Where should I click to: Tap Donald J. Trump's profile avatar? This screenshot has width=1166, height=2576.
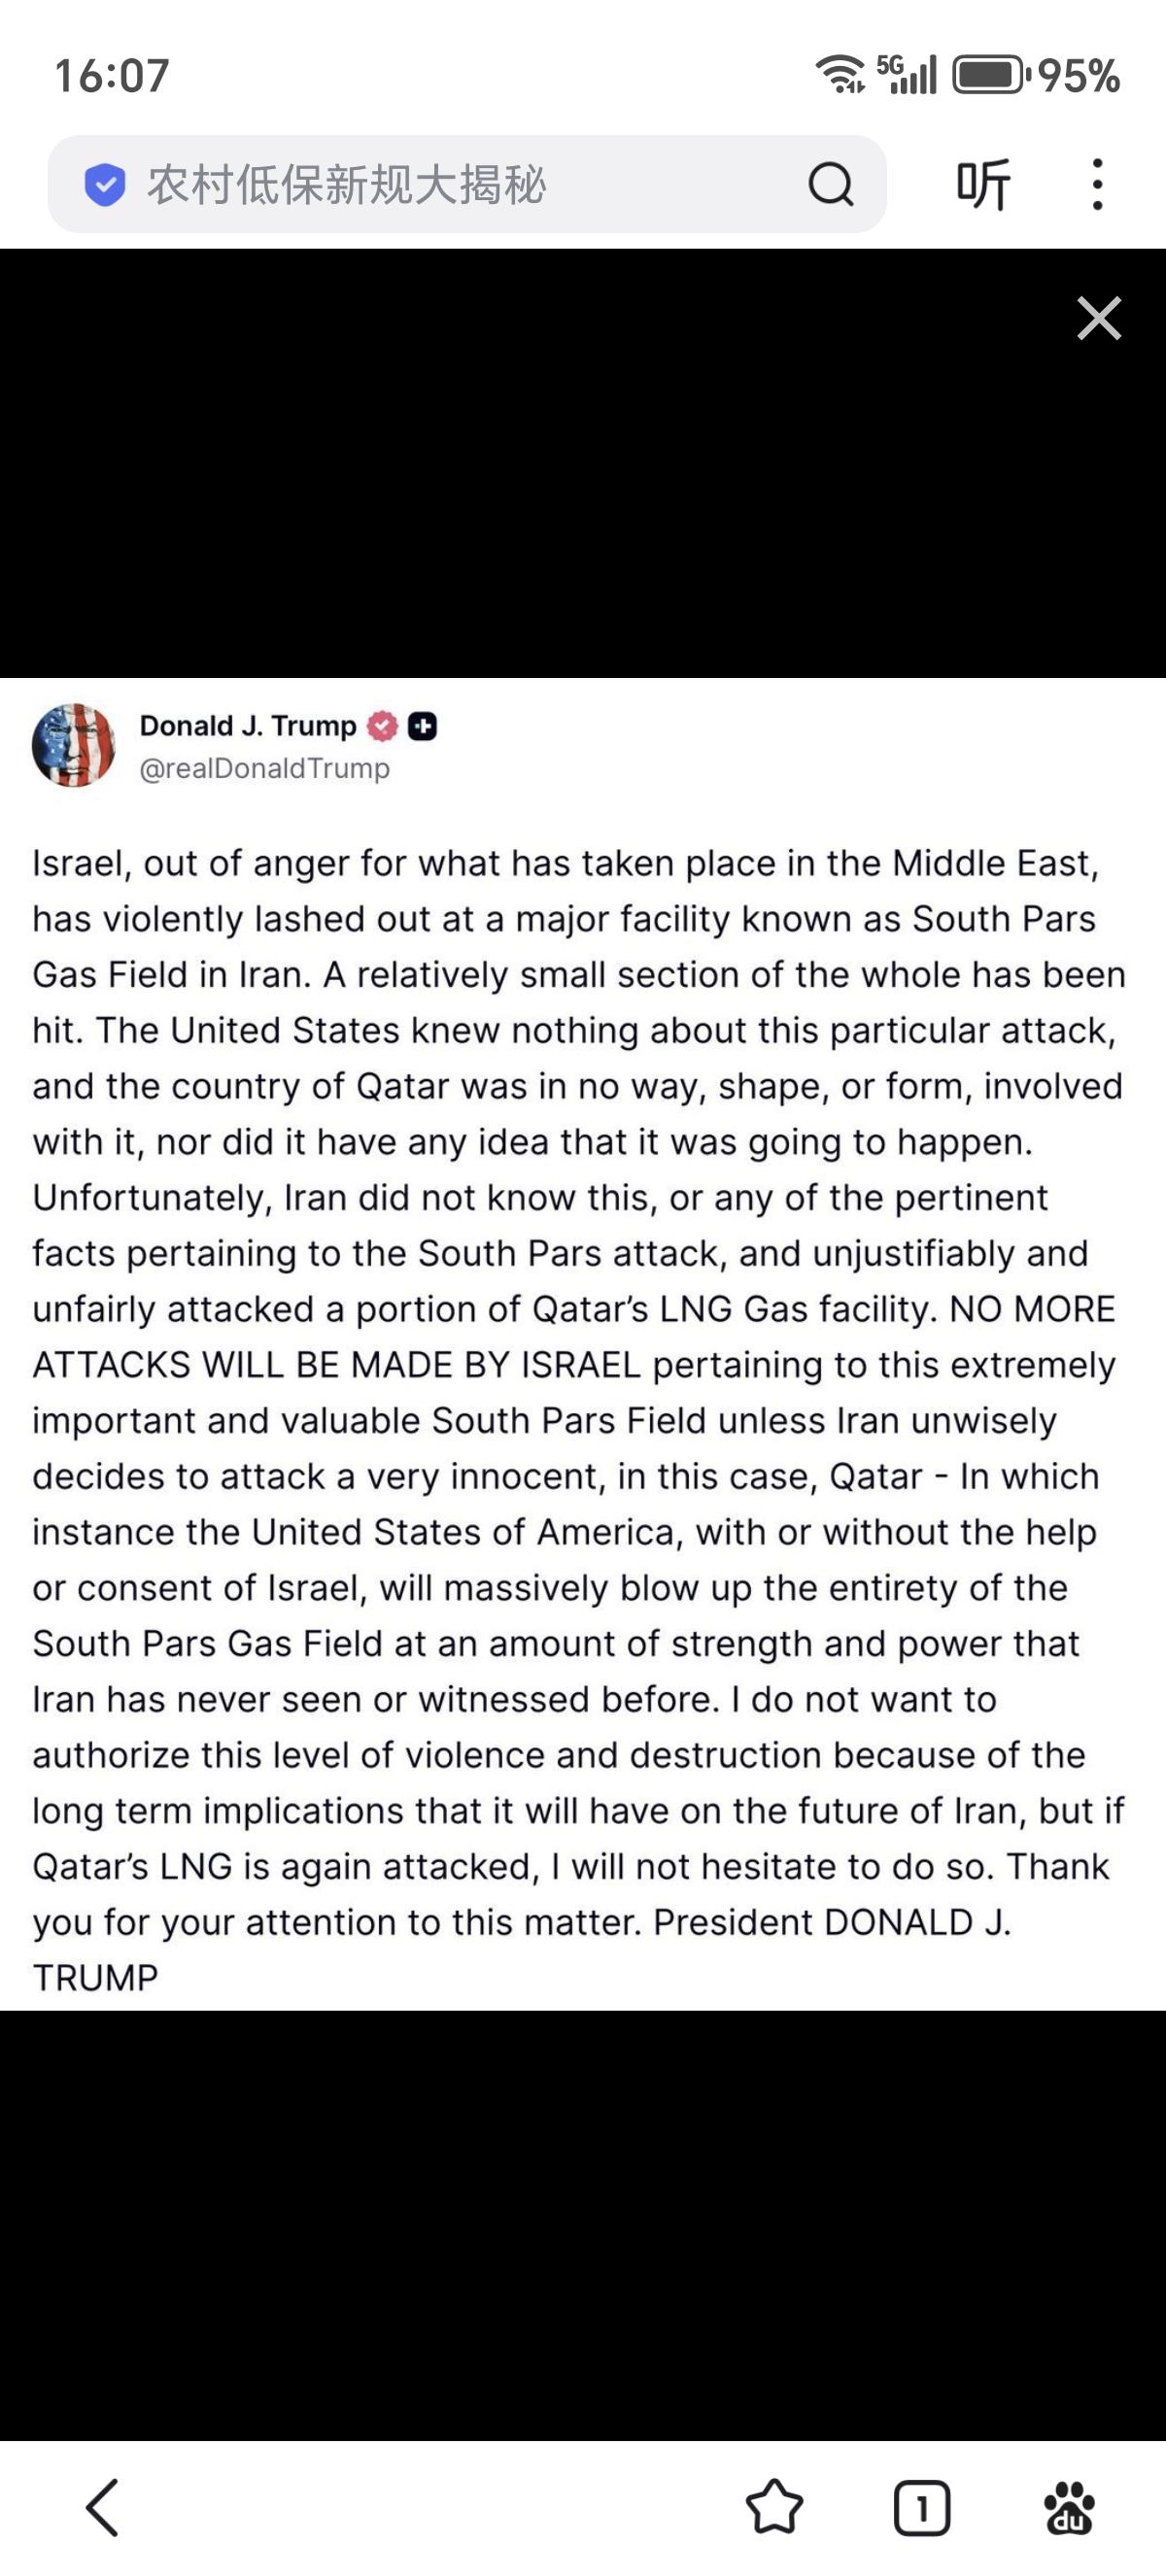pos(74,745)
